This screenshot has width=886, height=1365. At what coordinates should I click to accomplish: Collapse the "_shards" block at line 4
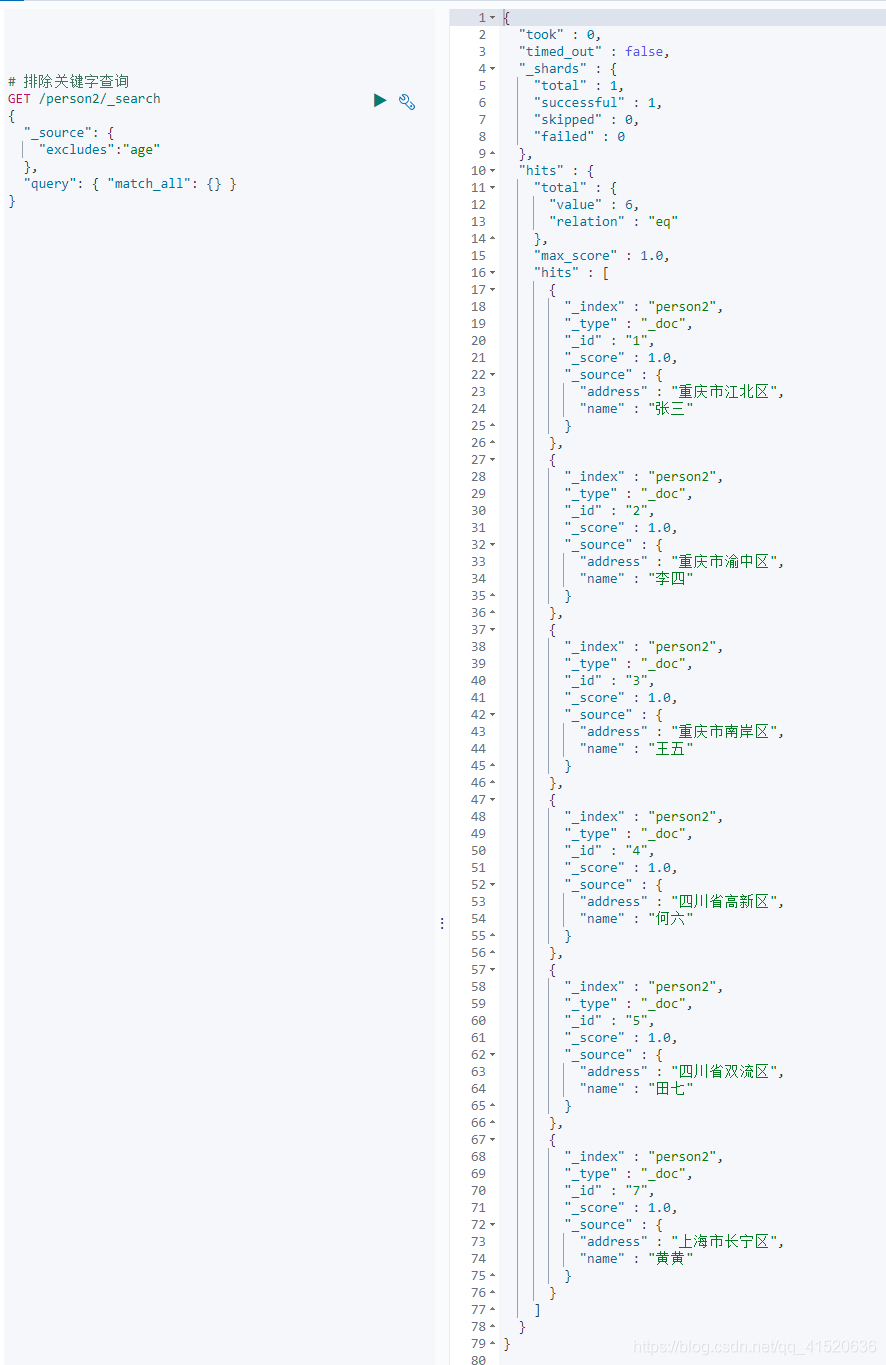tap(492, 69)
